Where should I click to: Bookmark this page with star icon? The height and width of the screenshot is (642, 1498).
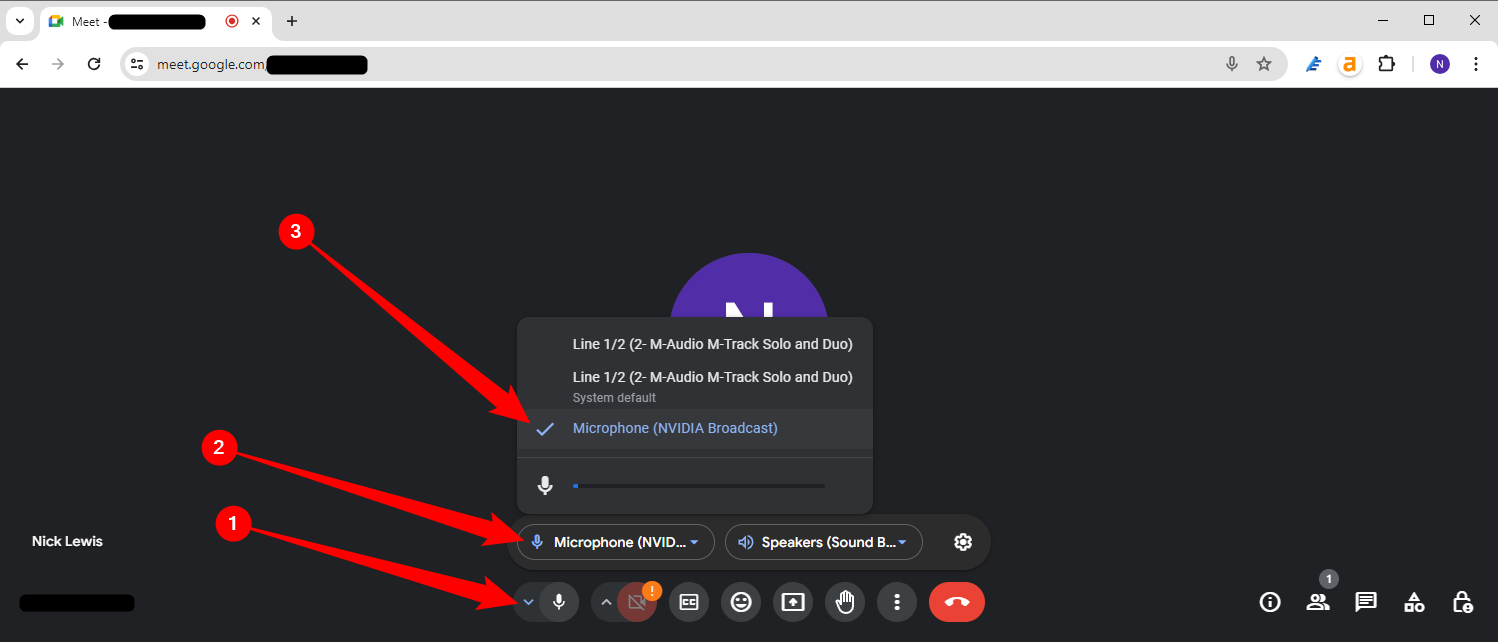click(x=1264, y=64)
